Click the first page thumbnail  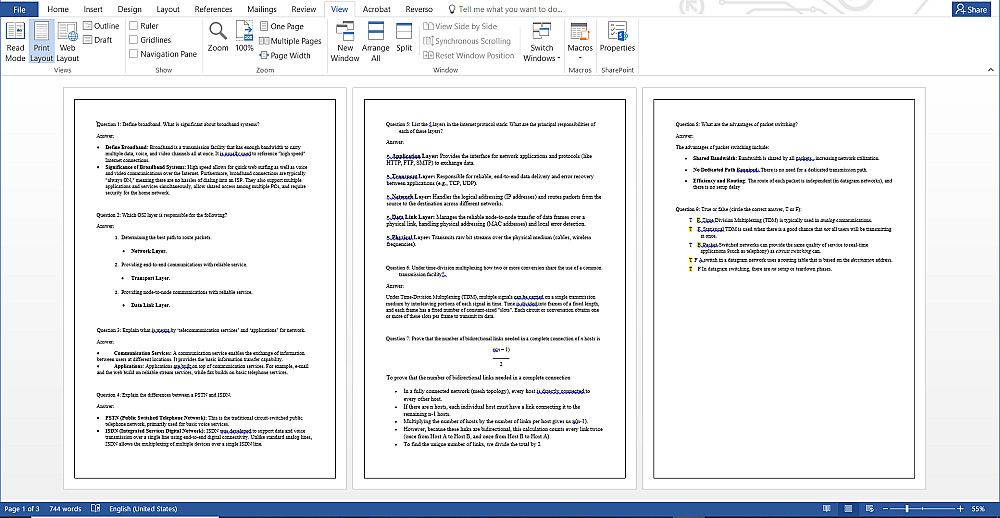point(205,288)
